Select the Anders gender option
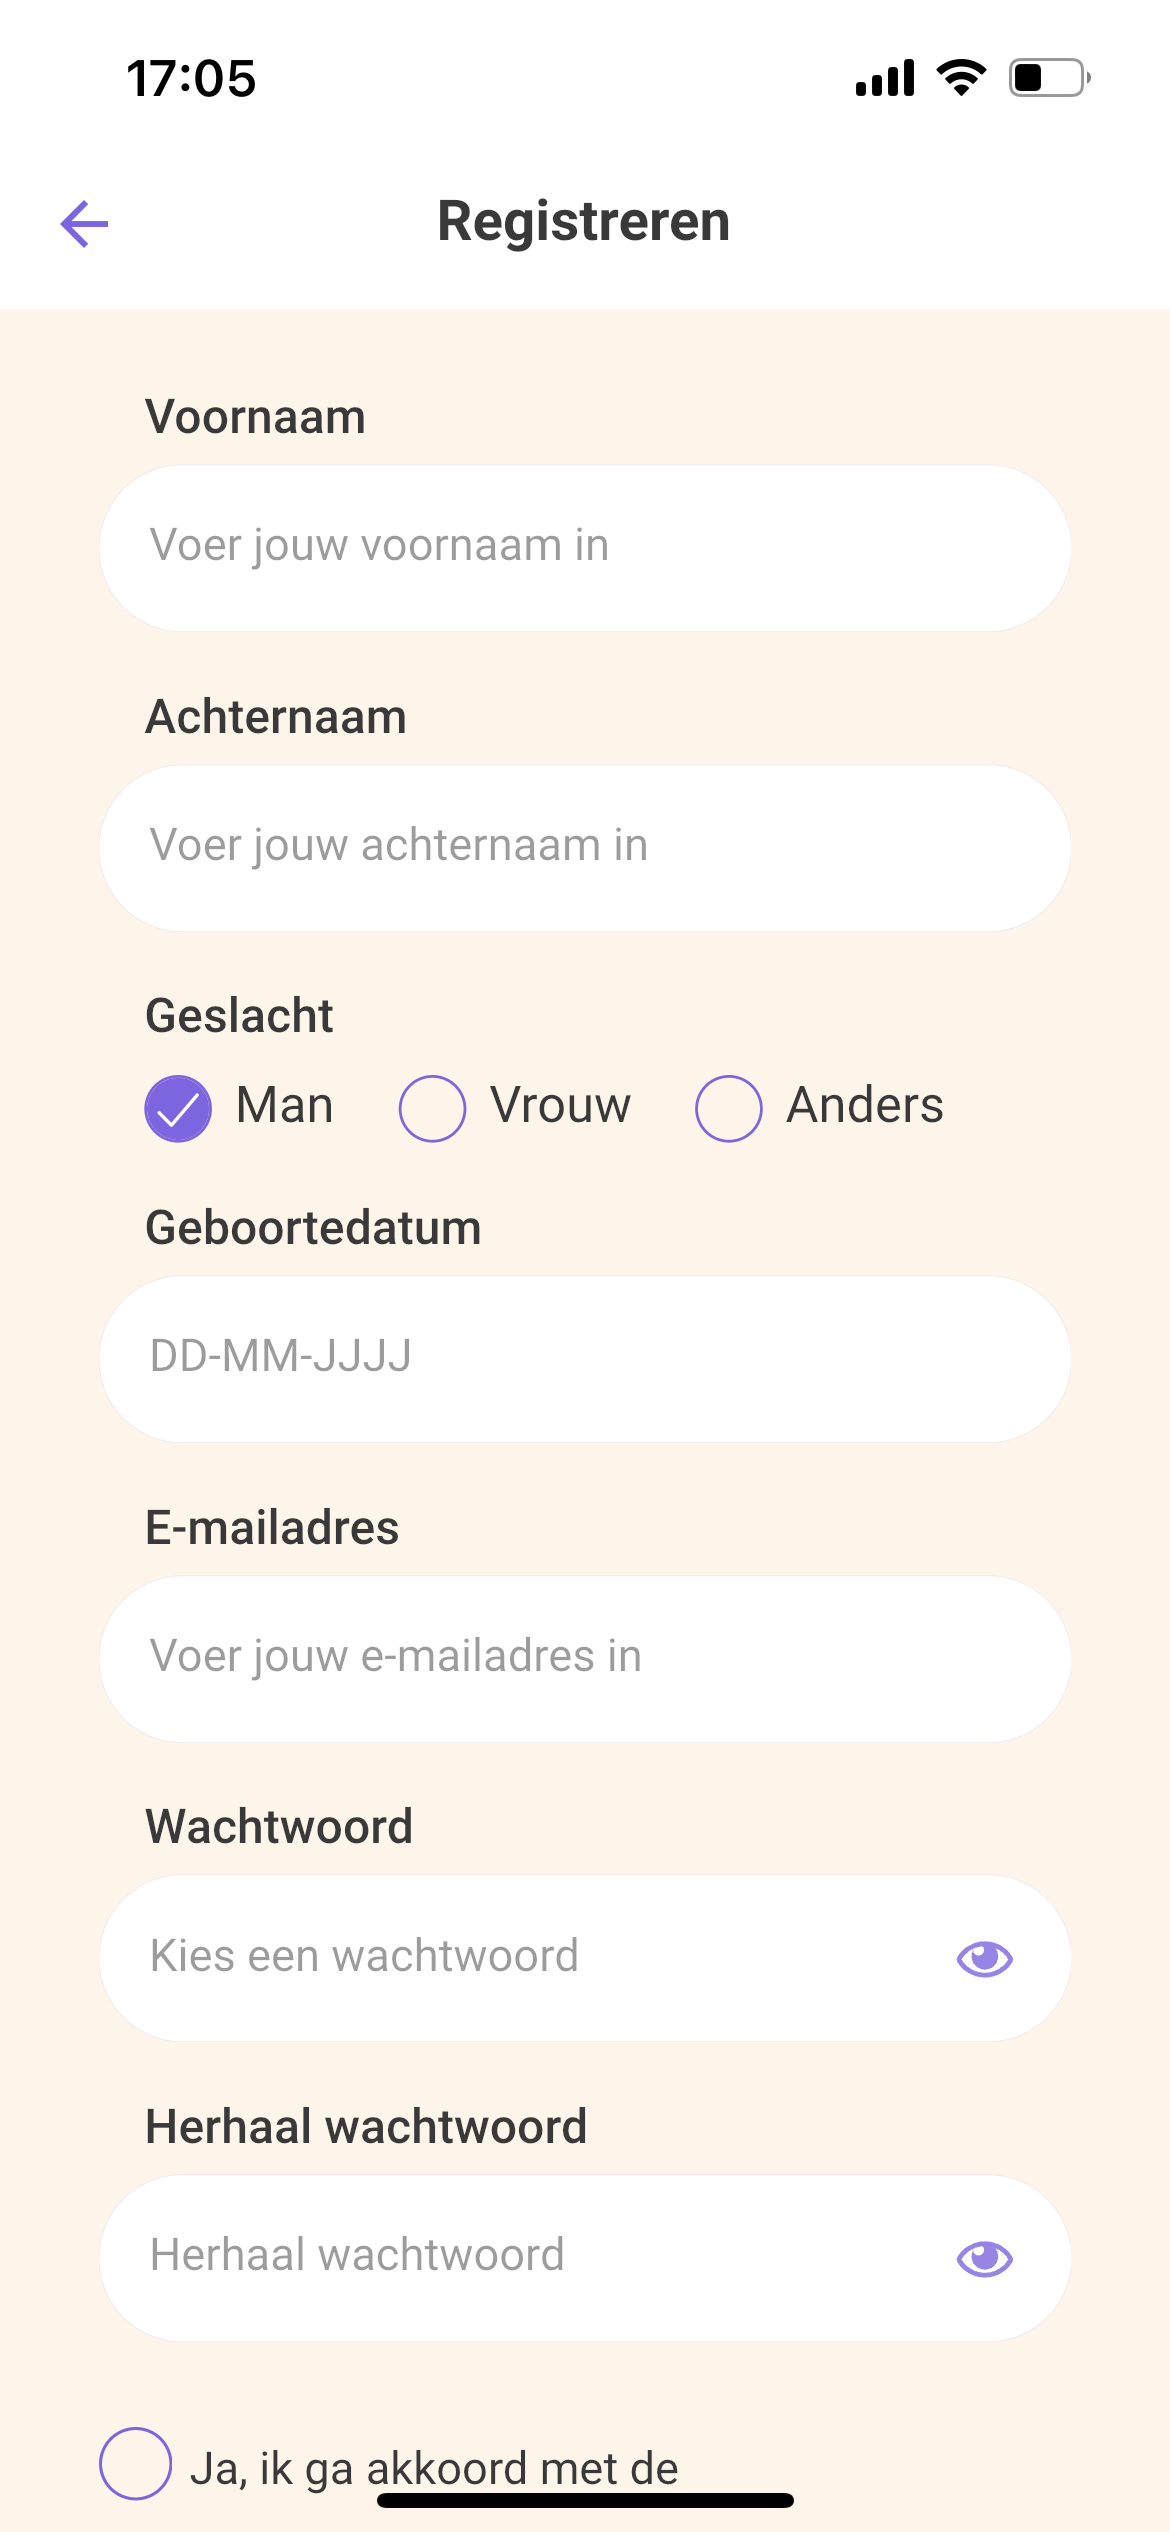Screen dimensions: 1170x2532 tap(729, 1108)
